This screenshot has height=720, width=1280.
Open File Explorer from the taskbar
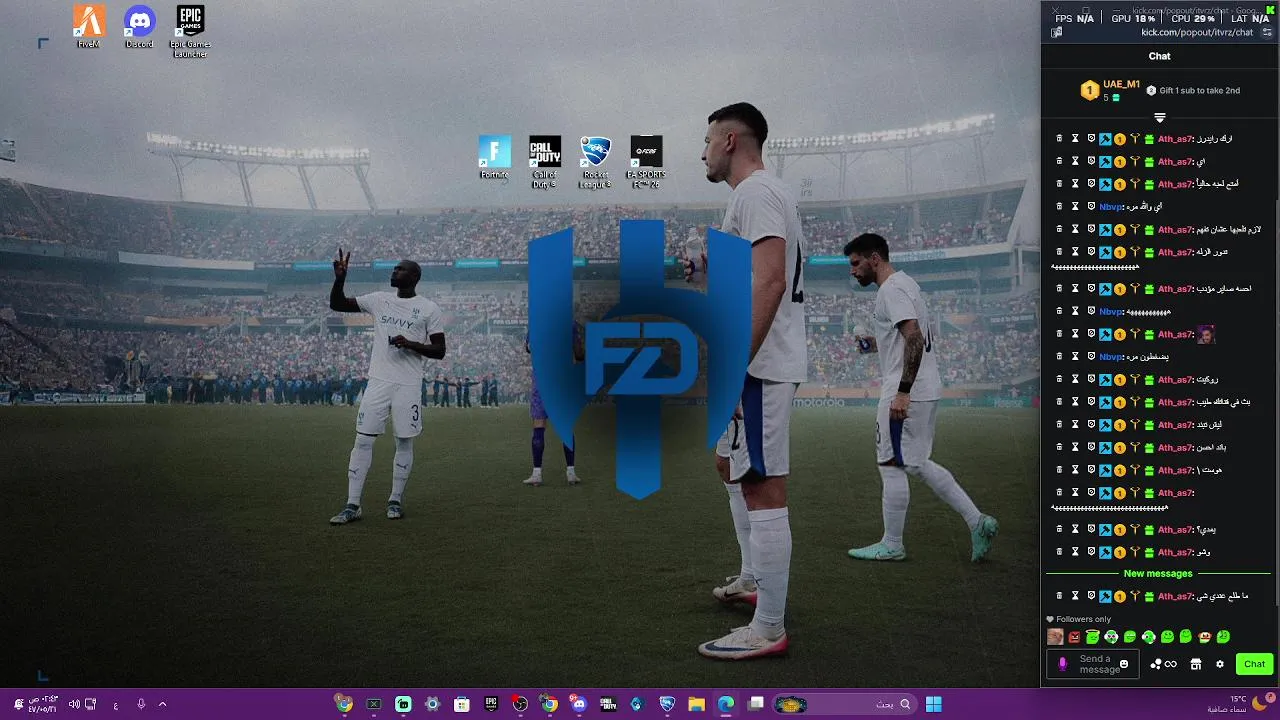pyautogui.click(x=696, y=704)
